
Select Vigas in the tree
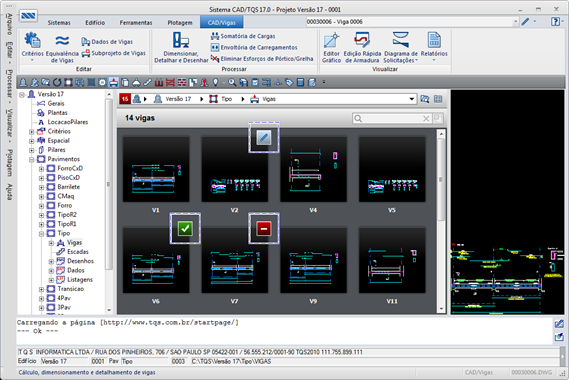click(74, 242)
